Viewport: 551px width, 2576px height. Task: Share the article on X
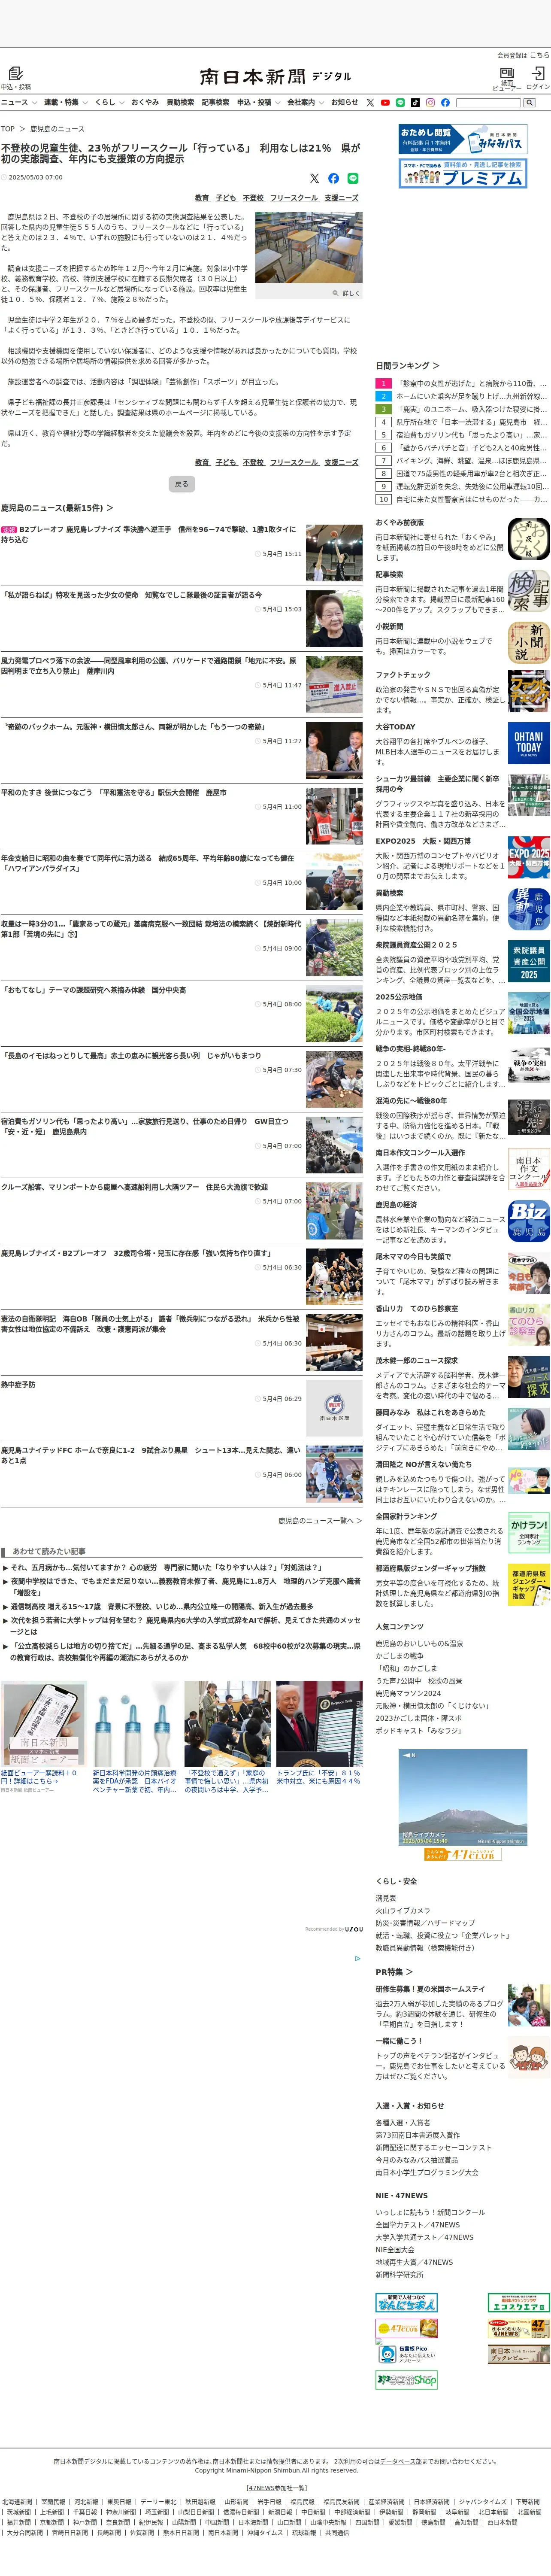point(314,178)
